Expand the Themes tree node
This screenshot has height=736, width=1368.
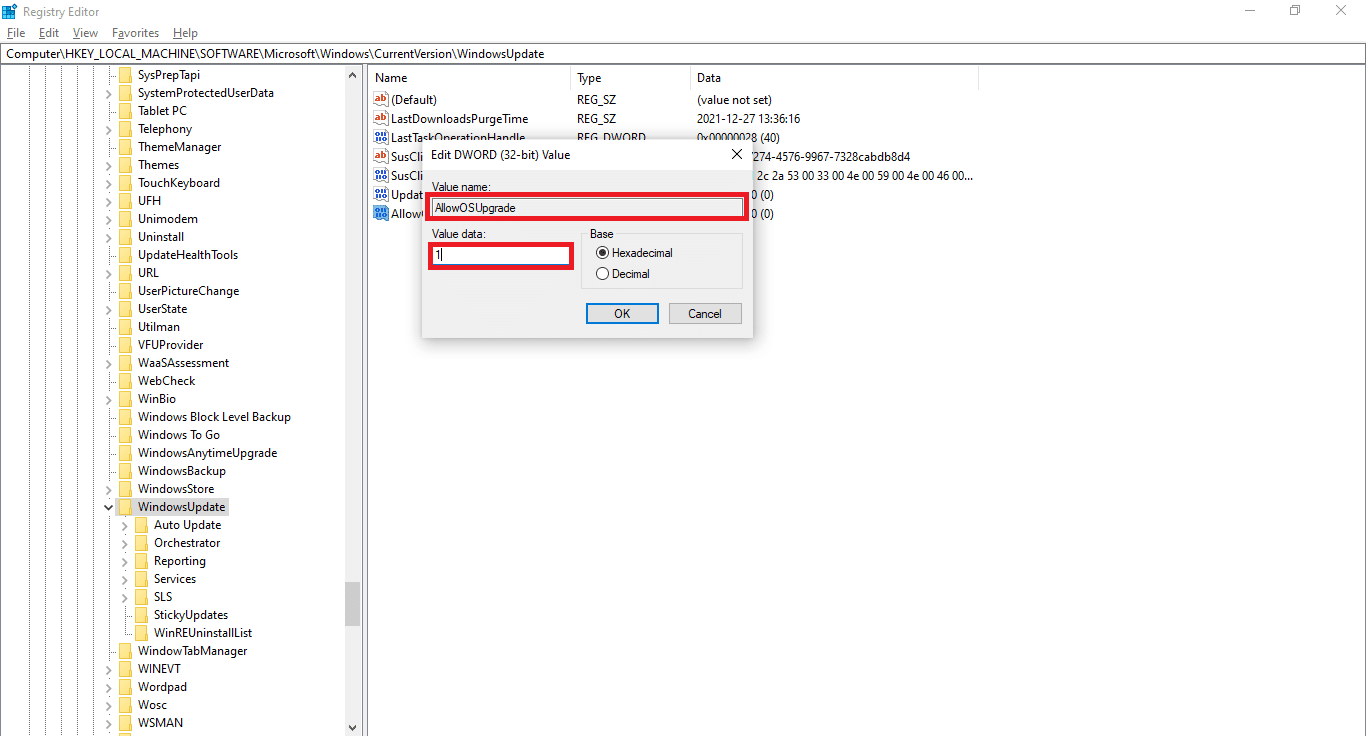coord(109,165)
